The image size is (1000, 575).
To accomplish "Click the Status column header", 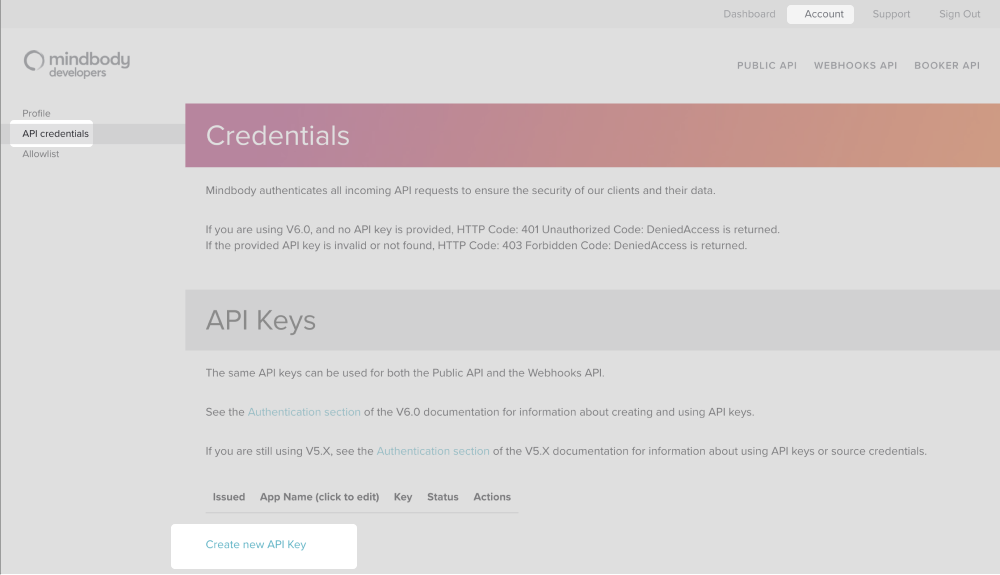I will [x=442, y=497].
